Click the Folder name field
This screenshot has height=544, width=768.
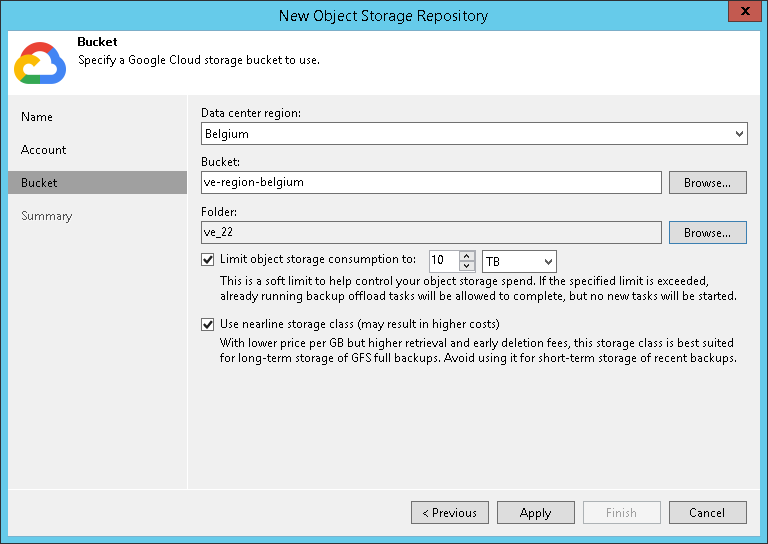(x=430, y=233)
